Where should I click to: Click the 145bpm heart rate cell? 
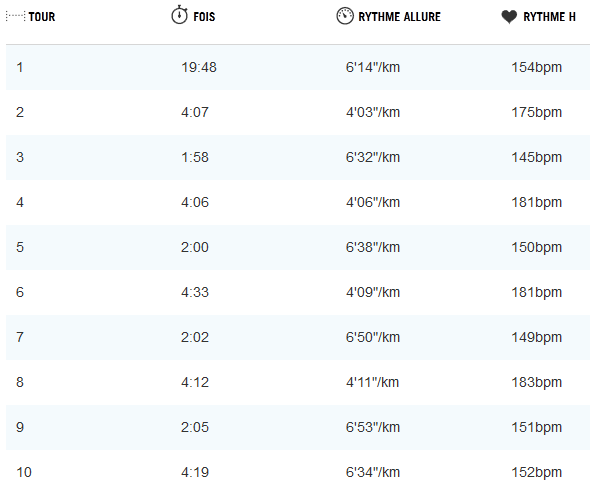(x=536, y=157)
